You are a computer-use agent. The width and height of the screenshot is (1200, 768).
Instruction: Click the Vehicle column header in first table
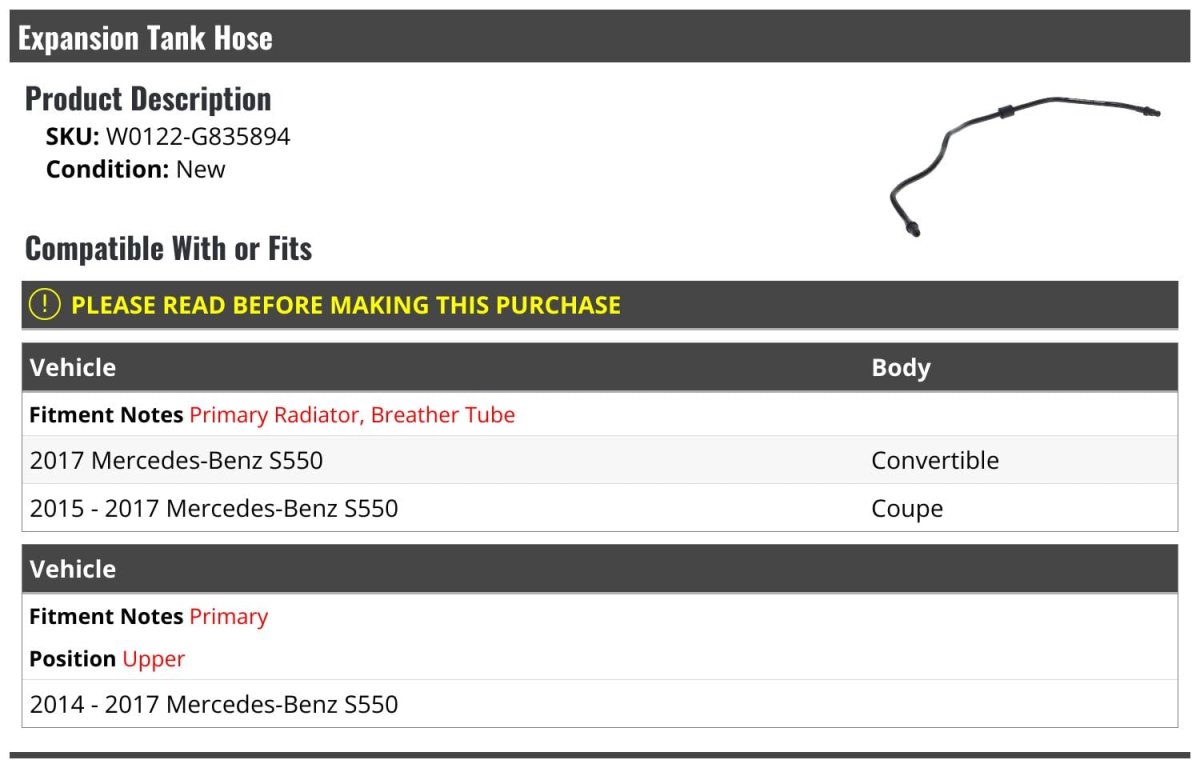(x=73, y=367)
